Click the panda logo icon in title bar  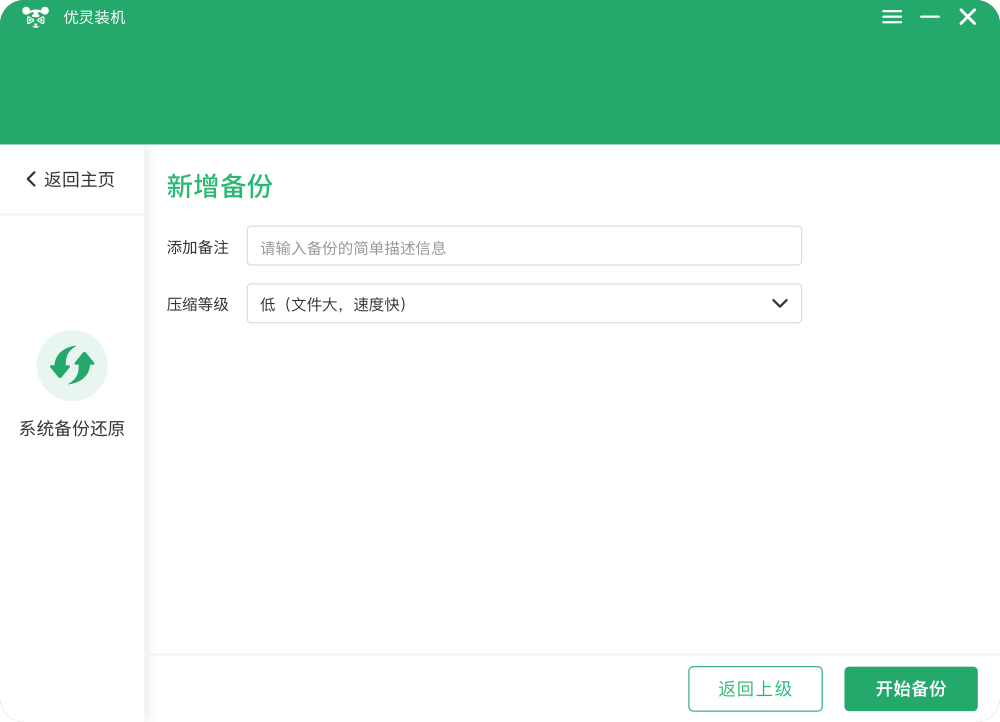(36, 17)
